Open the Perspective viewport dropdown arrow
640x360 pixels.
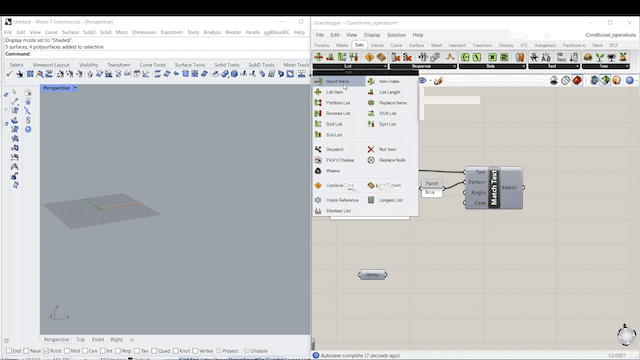click(76, 88)
